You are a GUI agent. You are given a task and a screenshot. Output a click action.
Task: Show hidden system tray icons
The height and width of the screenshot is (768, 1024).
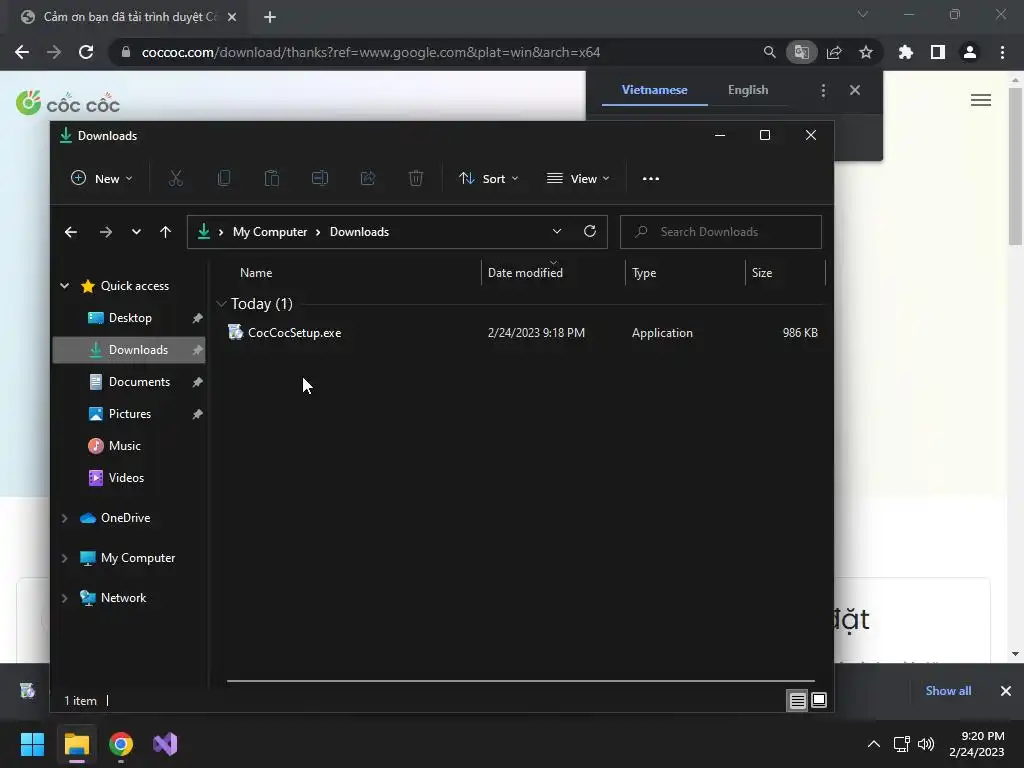tap(873, 744)
